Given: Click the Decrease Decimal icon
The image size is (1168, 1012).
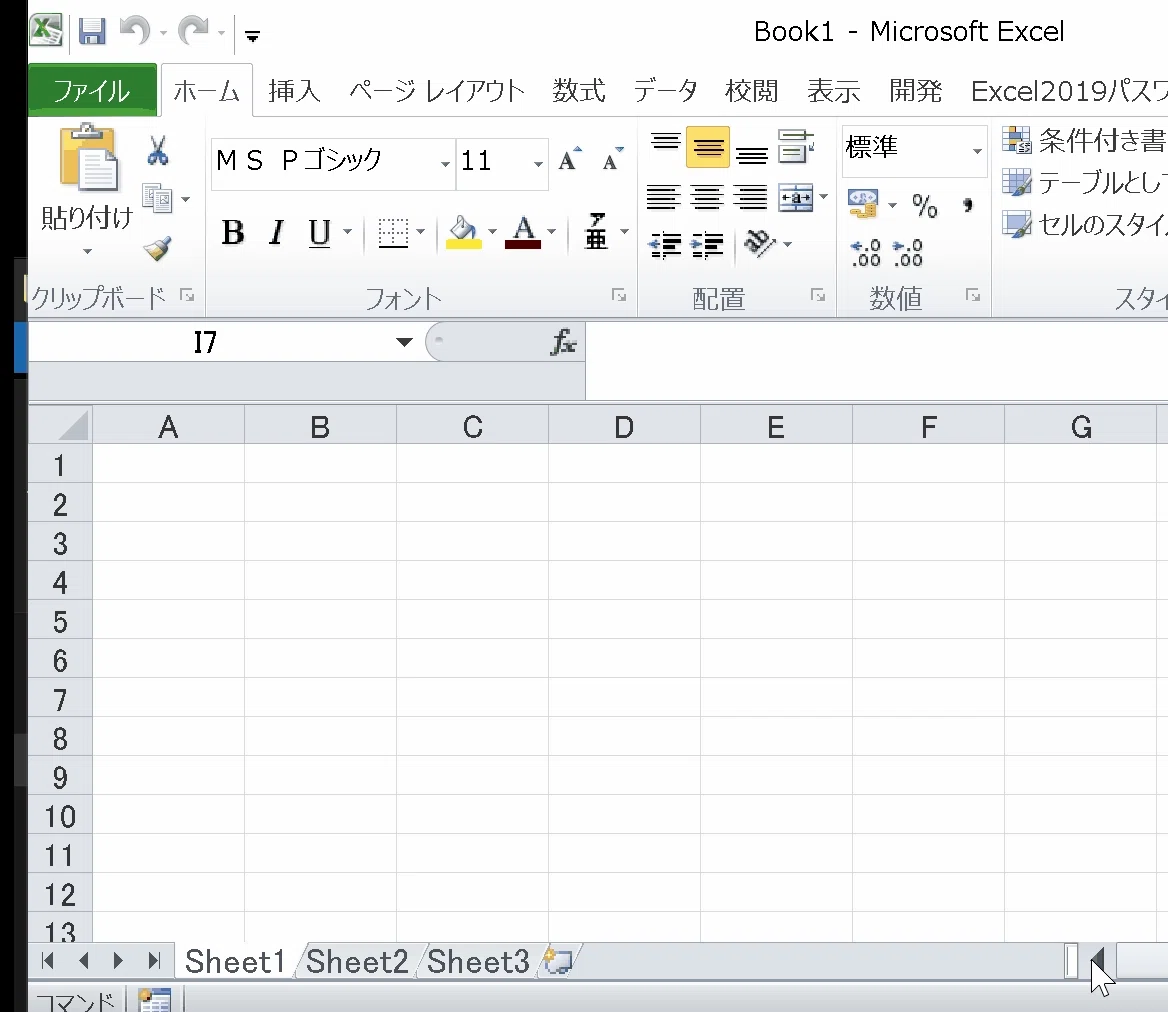Looking at the screenshot, I should click(908, 253).
